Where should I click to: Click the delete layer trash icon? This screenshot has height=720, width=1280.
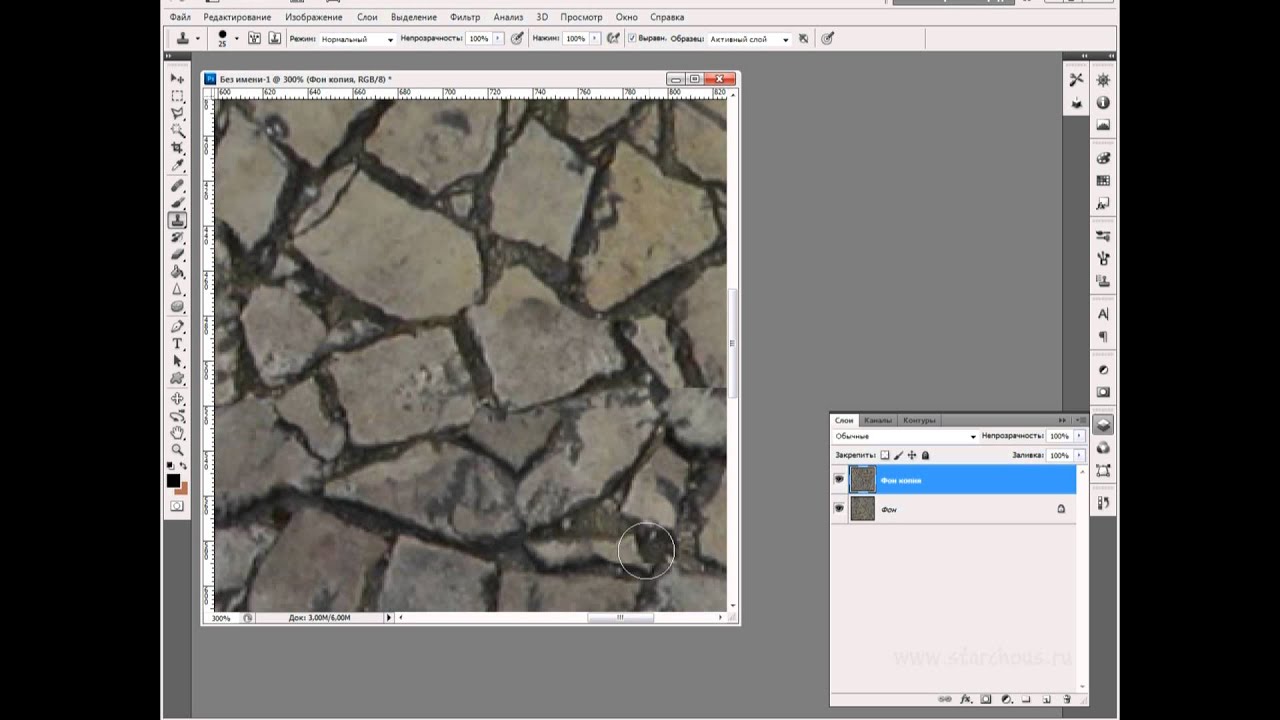click(1067, 699)
